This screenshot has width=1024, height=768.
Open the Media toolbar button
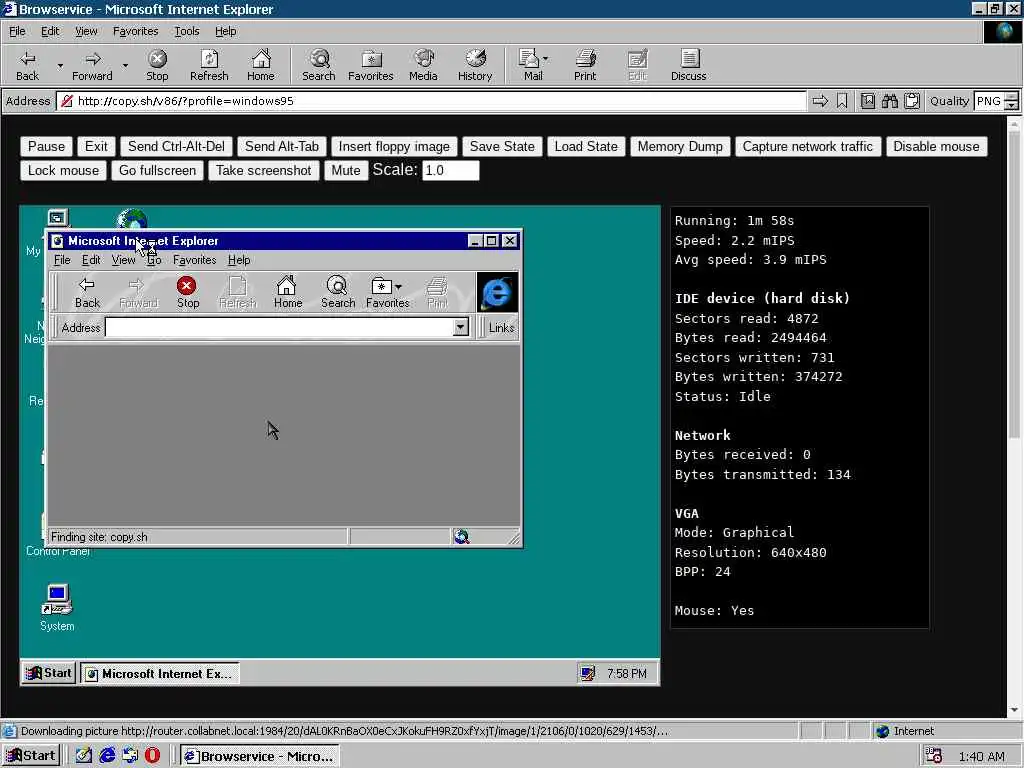point(423,66)
